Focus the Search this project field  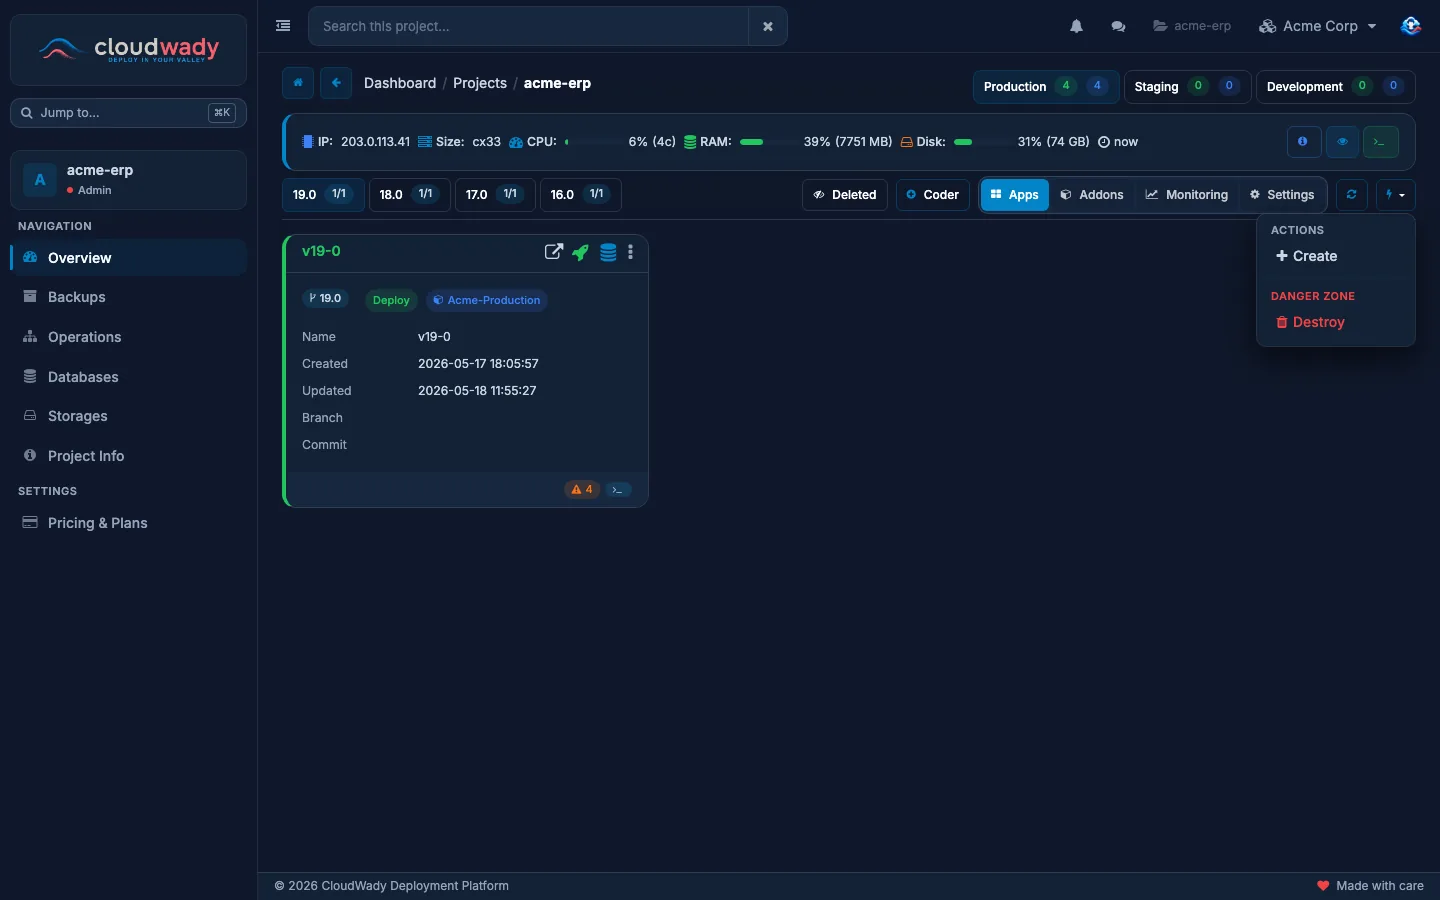(528, 26)
